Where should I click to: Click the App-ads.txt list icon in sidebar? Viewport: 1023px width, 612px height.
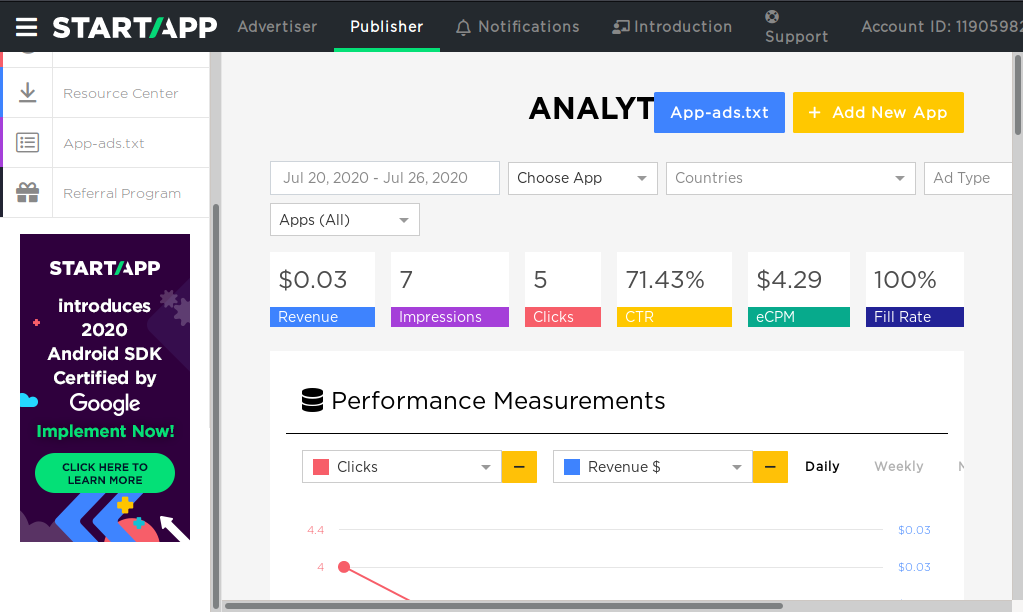point(27,142)
